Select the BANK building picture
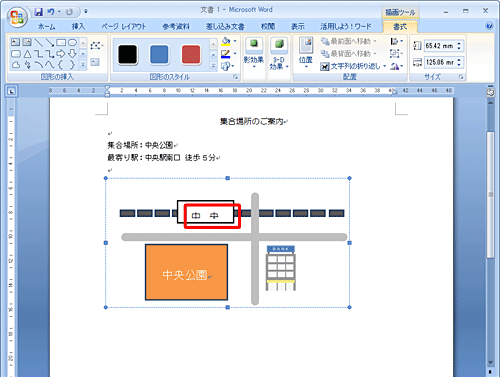 281,268
